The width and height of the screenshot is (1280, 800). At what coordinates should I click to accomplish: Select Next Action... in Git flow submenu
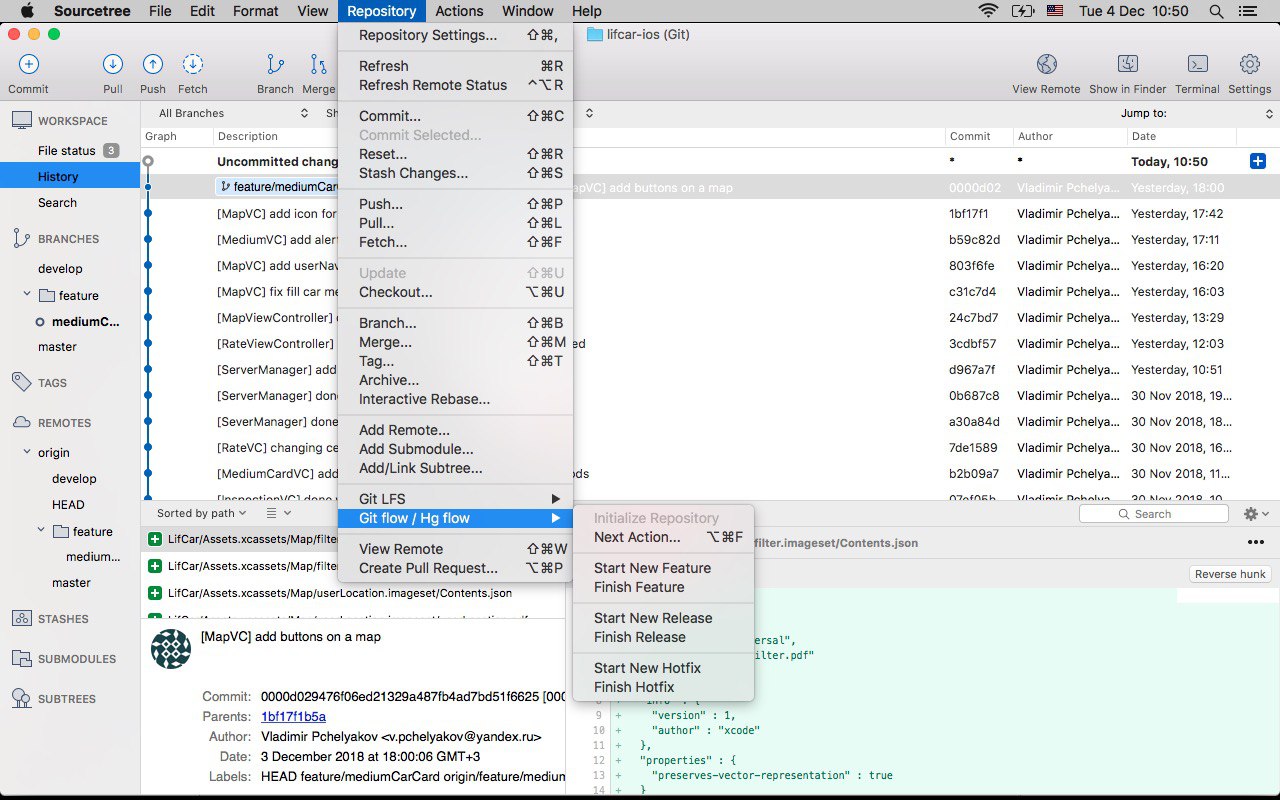click(x=663, y=537)
